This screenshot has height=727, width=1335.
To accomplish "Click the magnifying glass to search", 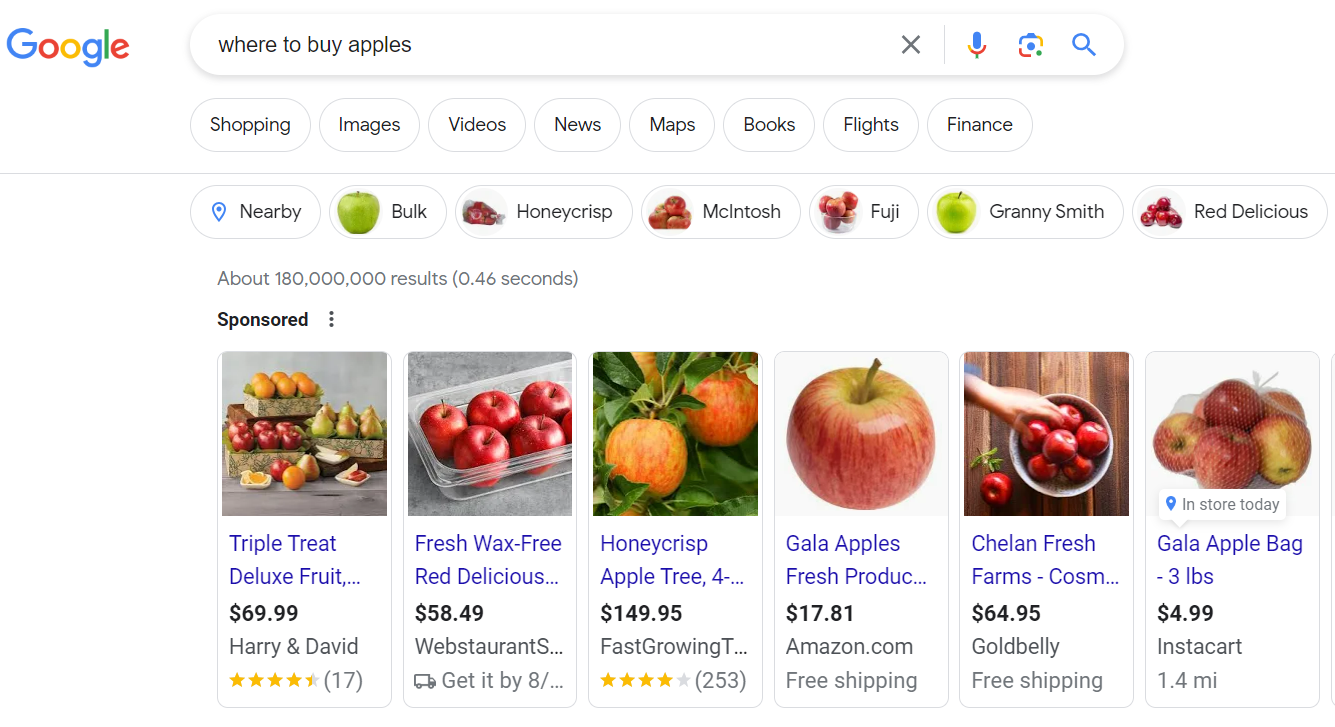I will click(1084, 44).
